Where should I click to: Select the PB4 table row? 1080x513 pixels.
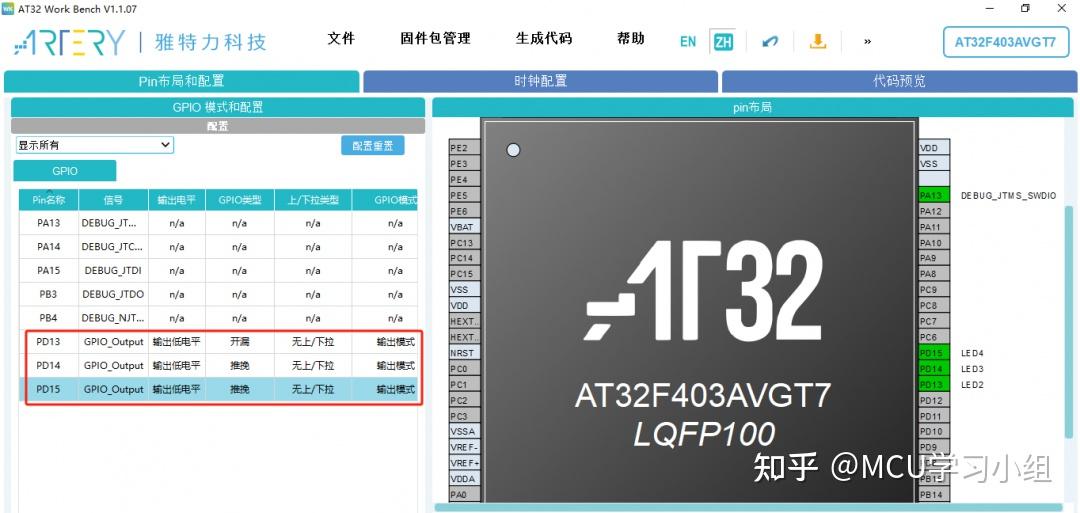[218, 317]
